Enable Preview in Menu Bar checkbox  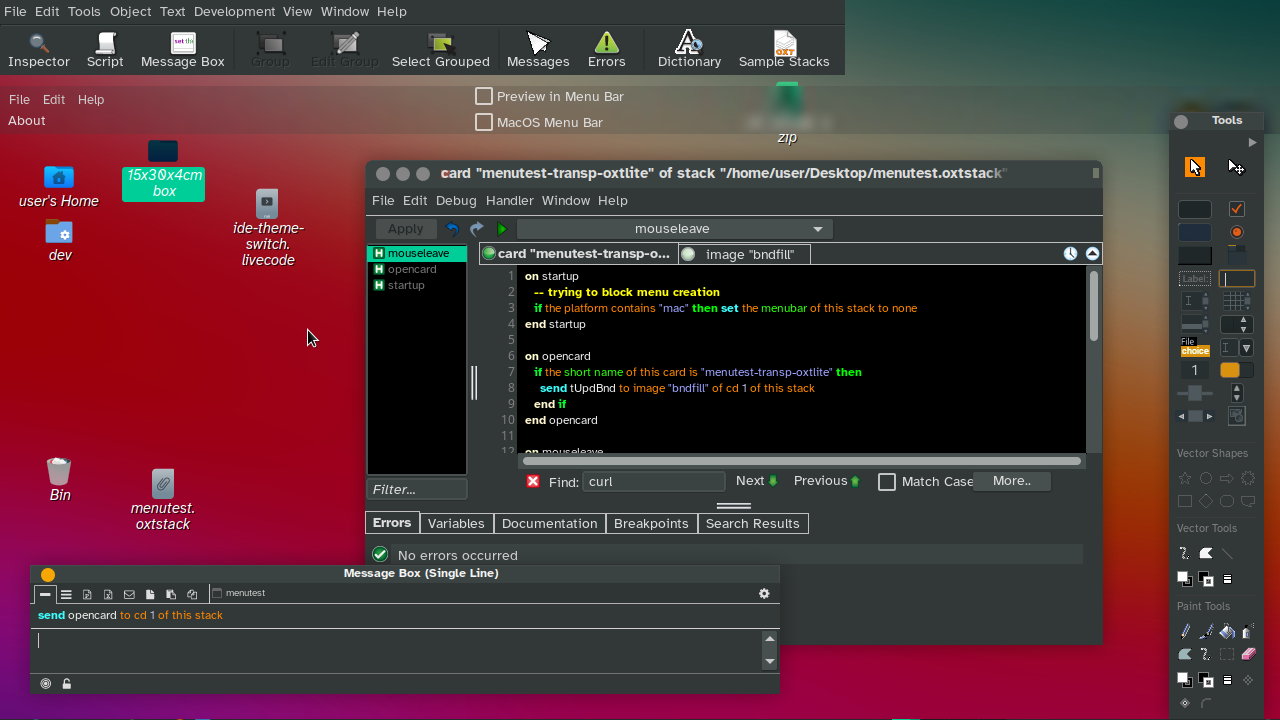(x=484, y=96)
